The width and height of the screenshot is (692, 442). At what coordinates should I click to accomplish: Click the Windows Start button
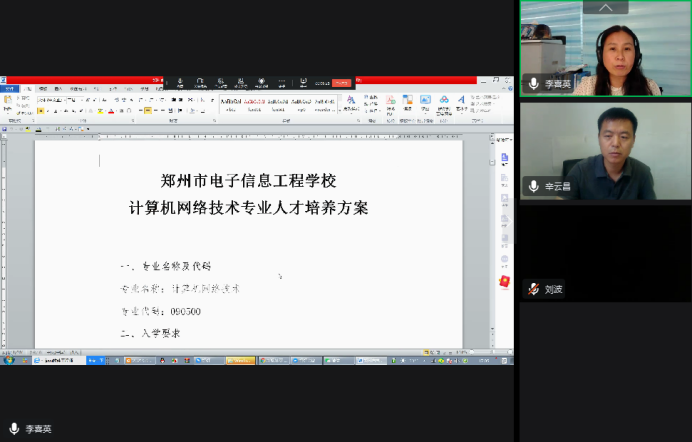pyautogui.click(x=8, y=360)
